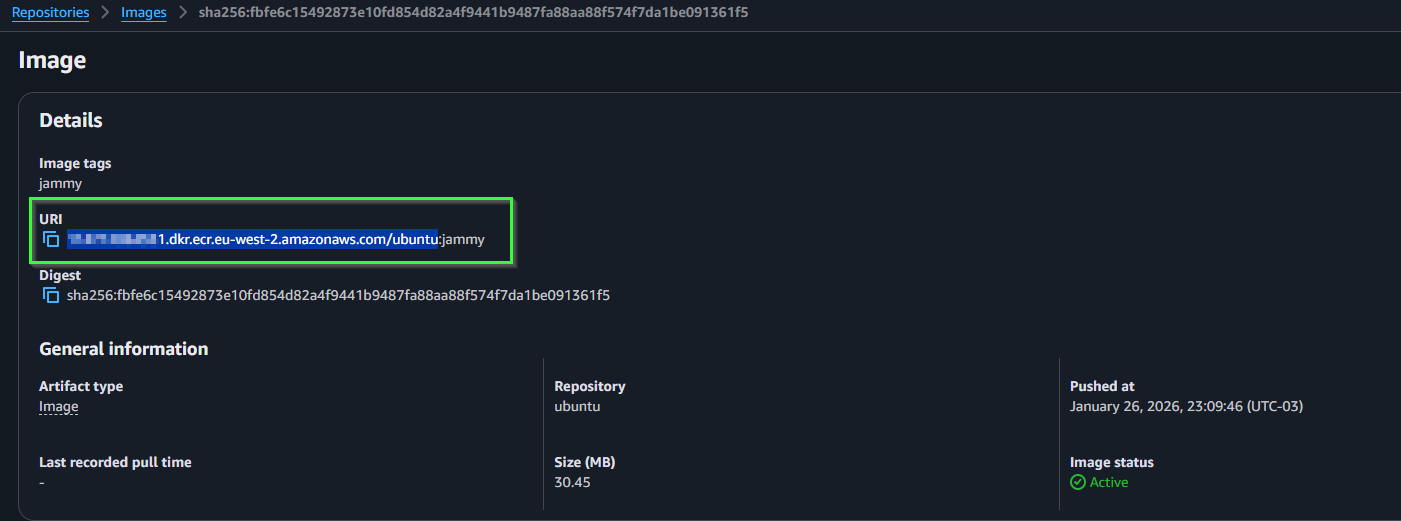Image resolution: width=1401 pixels, height=521 pixels.
Task: Copy the sha256 digest with its copy icon
Action: point(51,296)
